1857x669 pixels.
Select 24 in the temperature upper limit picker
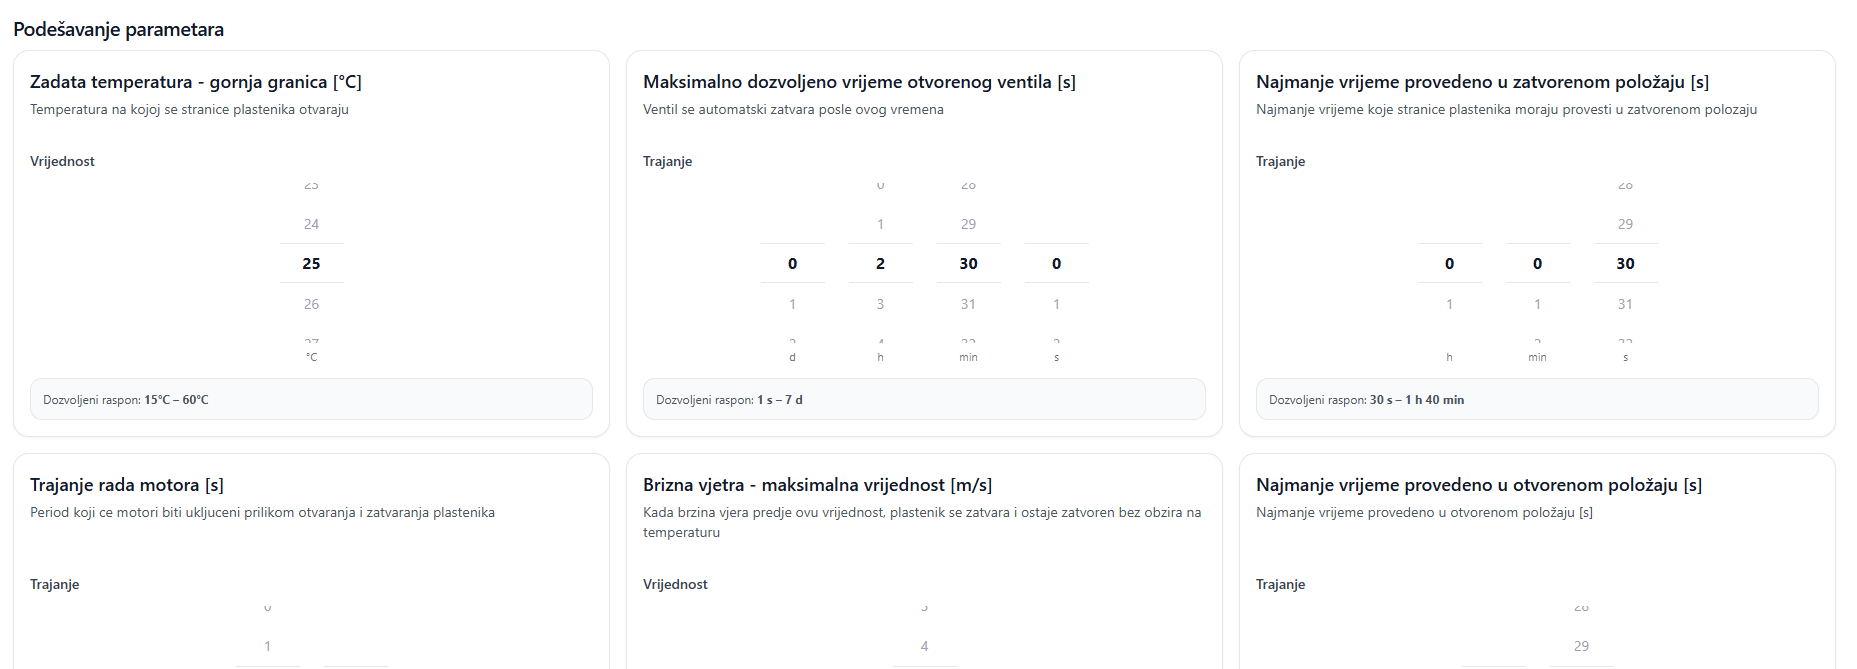pyautogui.click(x=311, y=224)
